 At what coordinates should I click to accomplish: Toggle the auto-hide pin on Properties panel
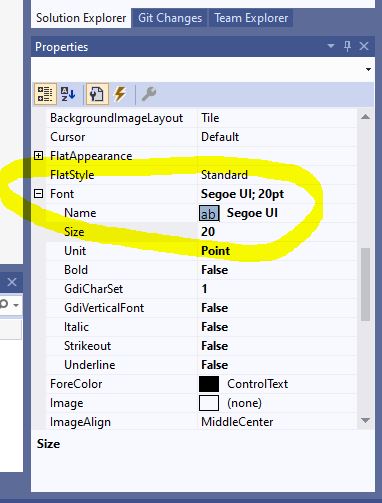point(347,46)
